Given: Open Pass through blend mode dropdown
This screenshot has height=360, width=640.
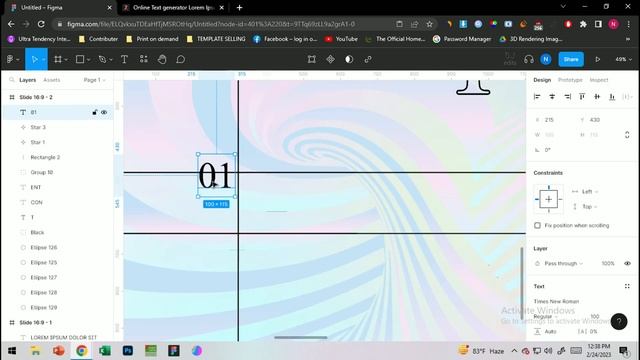Looking at the screenshot, I should pyautogui.click(x=563, y=263).
